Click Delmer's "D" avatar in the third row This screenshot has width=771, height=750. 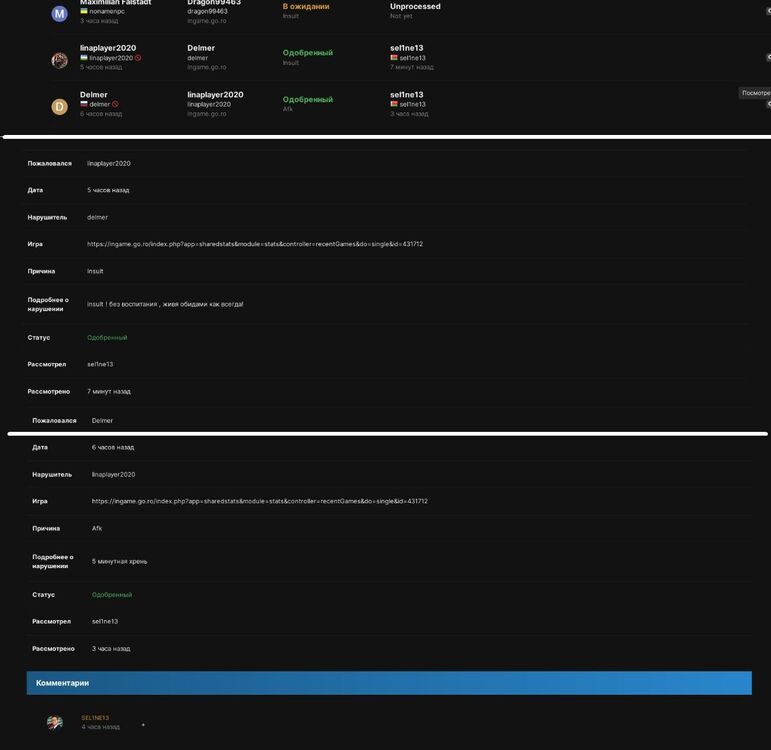(x=59, y=106)
